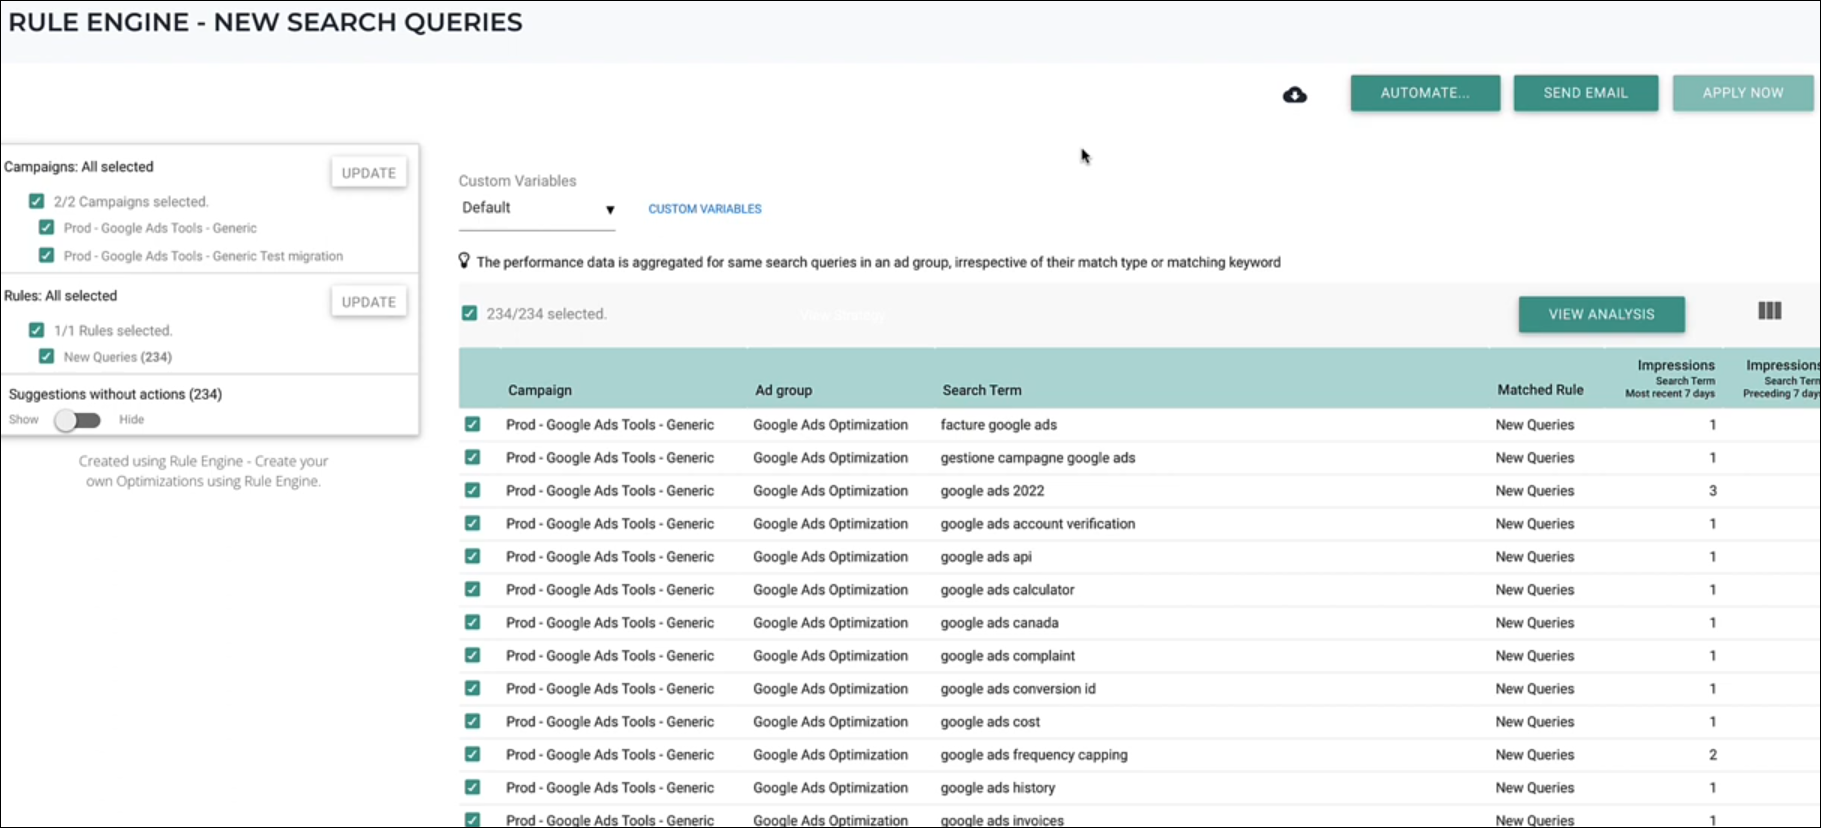1821x828 pixels.
Task: Uncheck the row for gestione campagne google ads
Action: pos(472,457)
